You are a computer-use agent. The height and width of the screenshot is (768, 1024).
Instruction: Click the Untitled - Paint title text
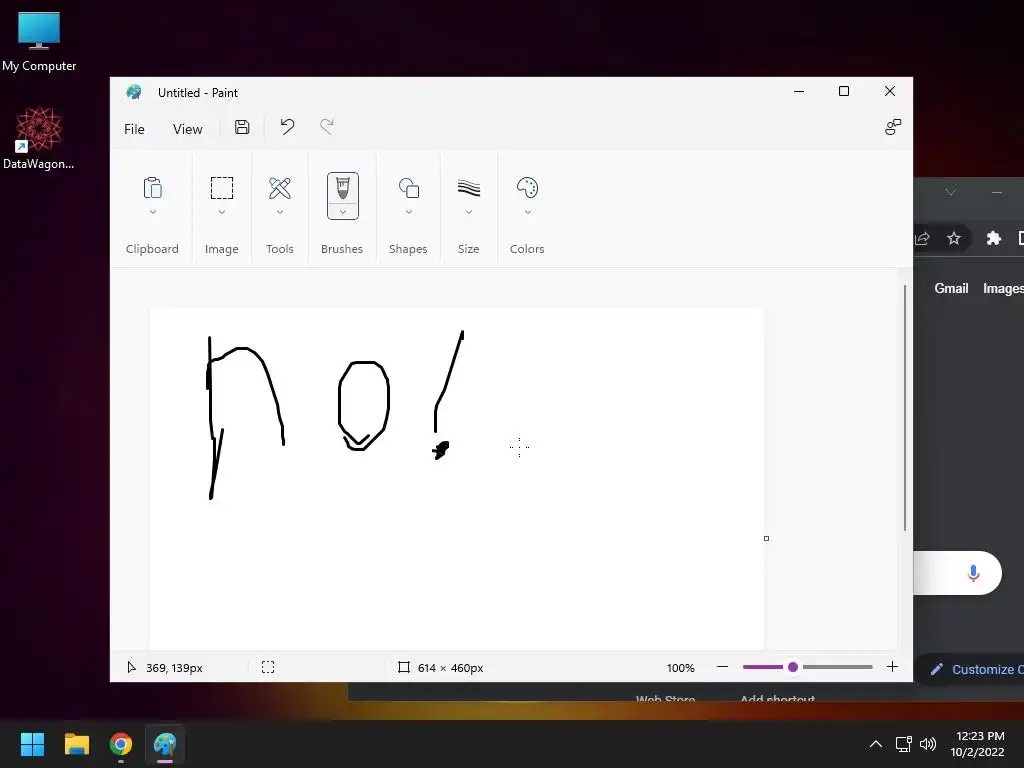coord(198,93)
